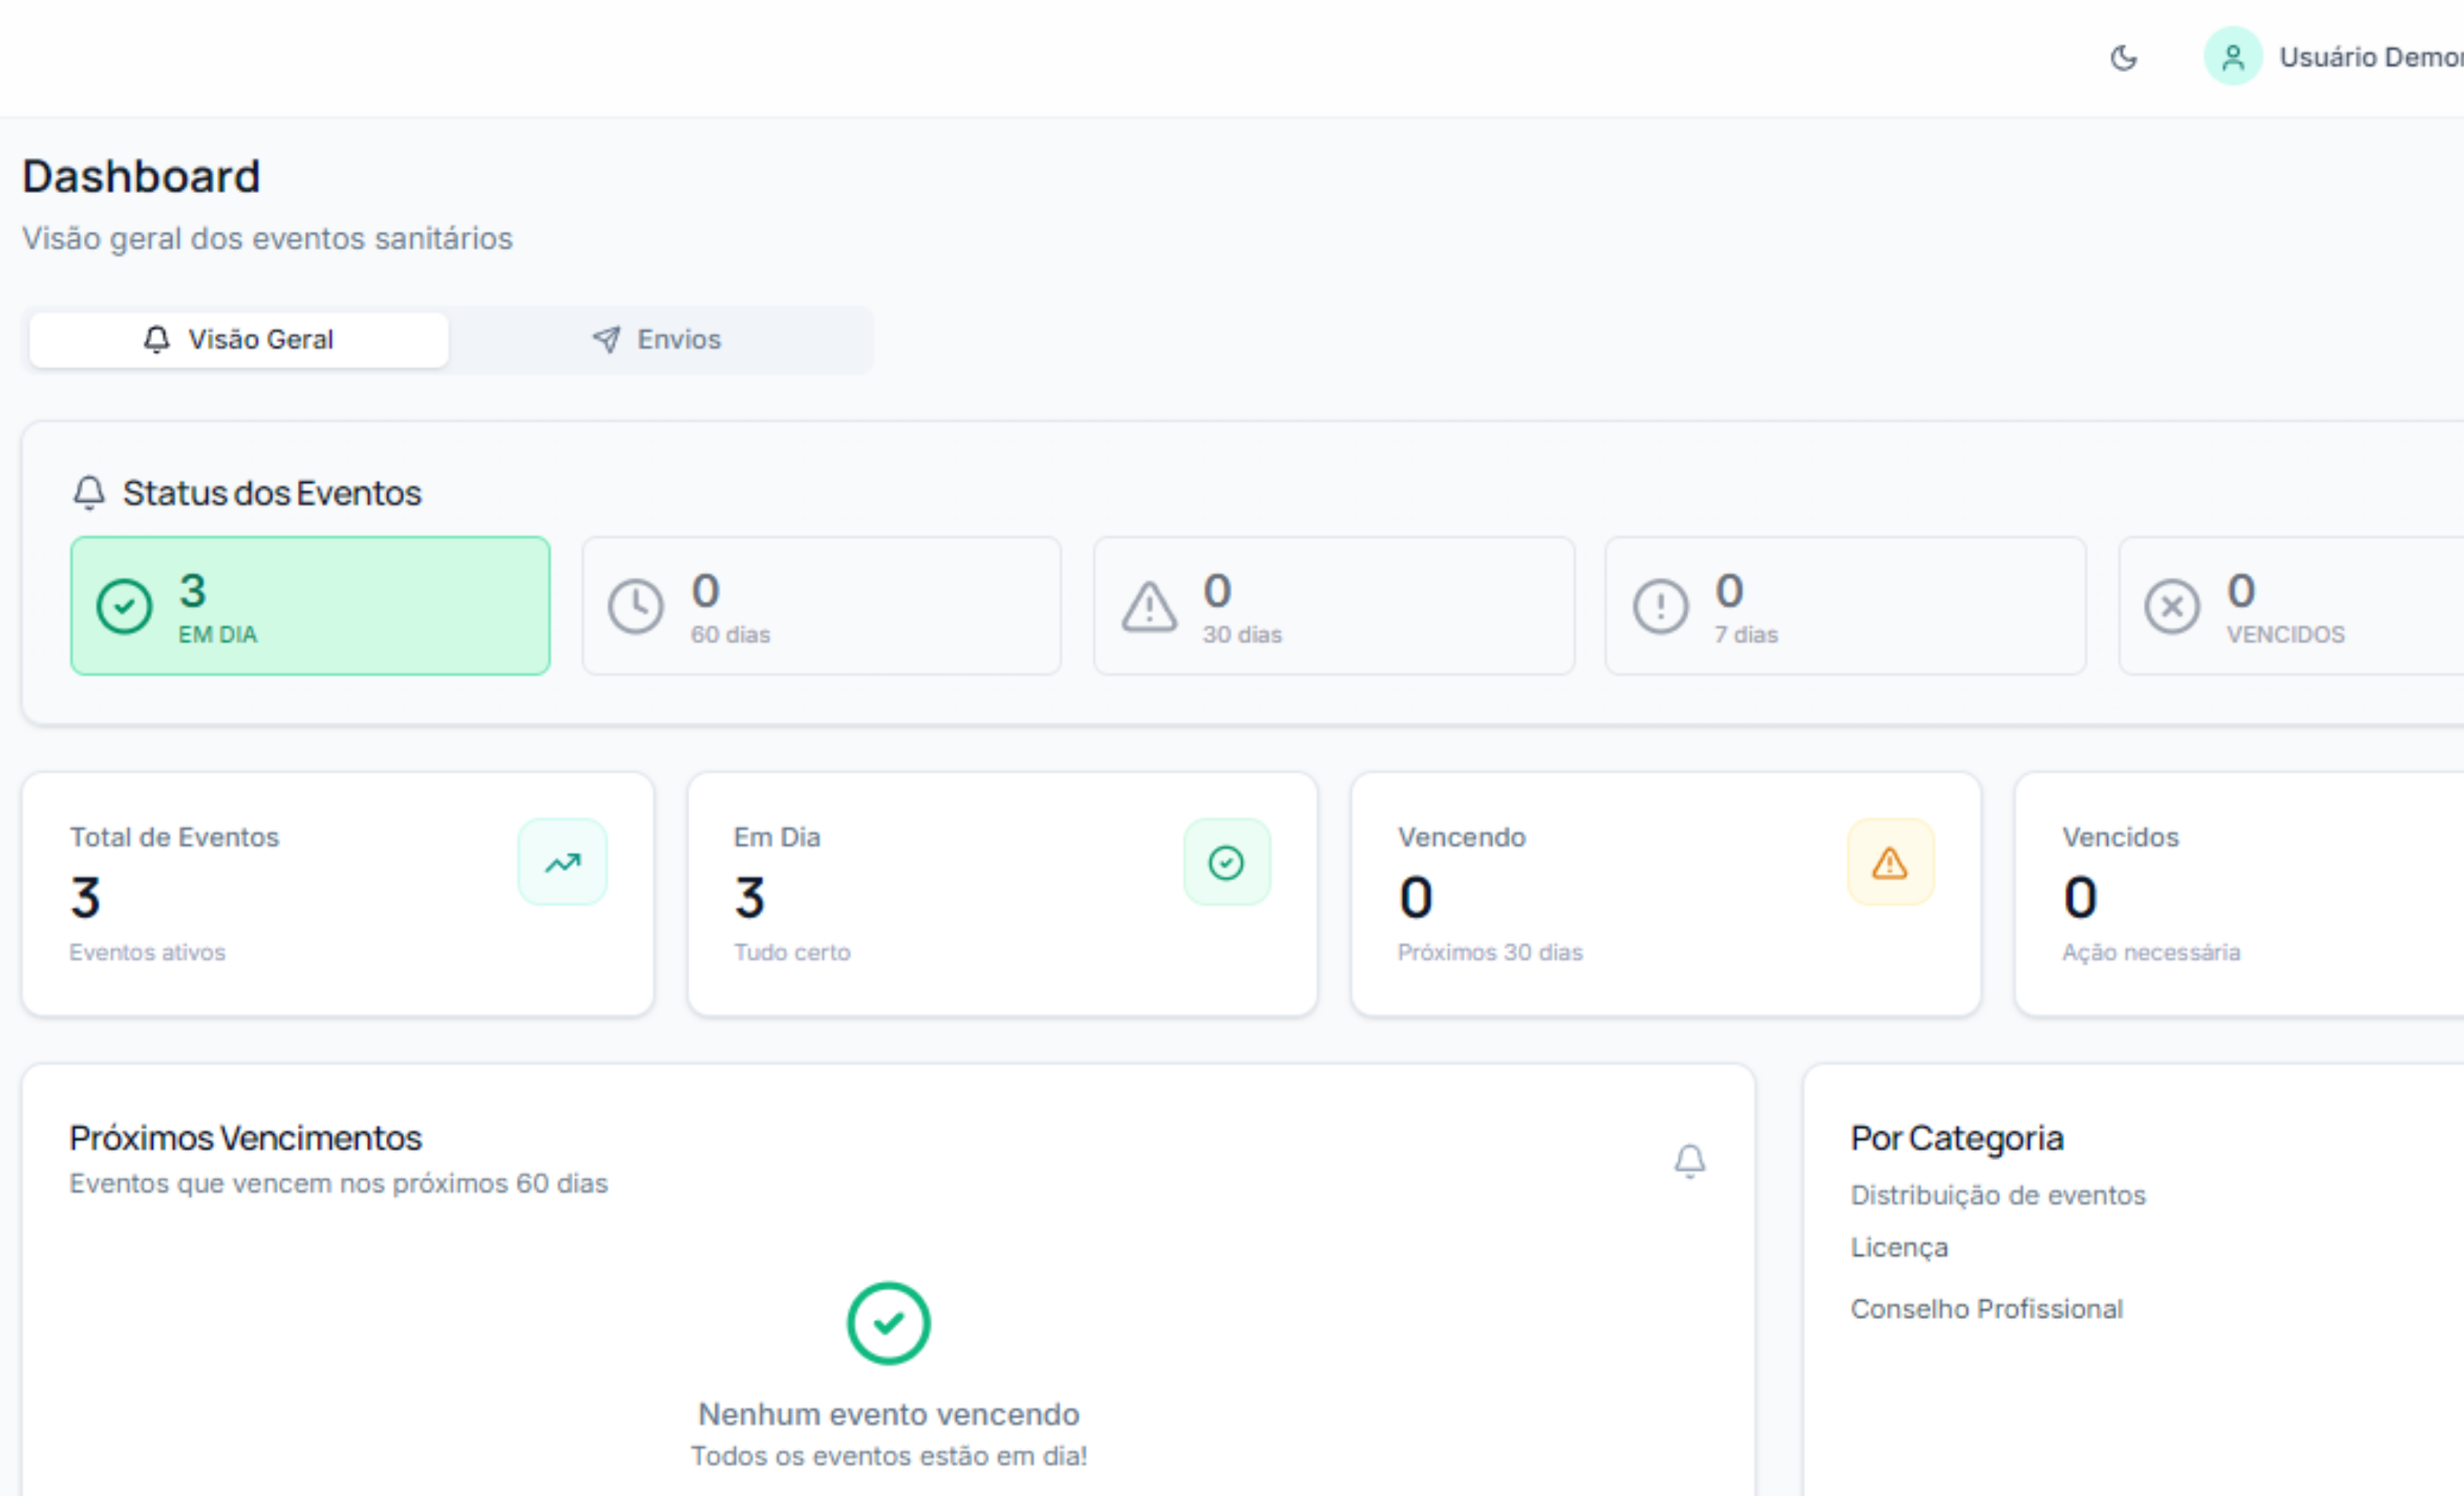The height and width of the screenshot is (1496, 2464).
Task: Click the green check icon on Em Dia card
Action: (x=1227, y=861)
